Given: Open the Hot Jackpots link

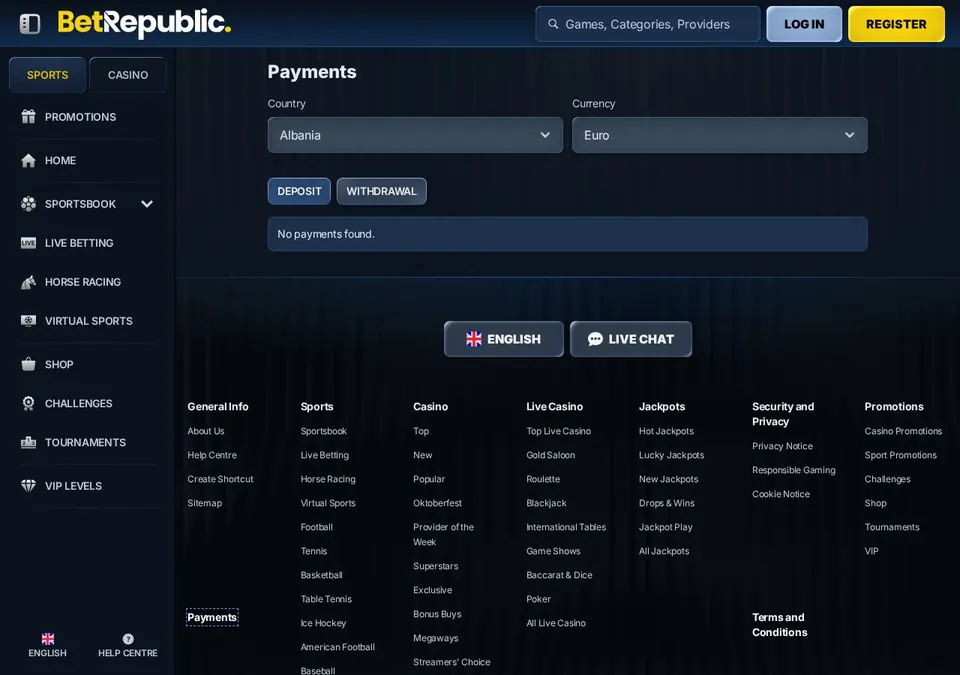Looking at the screenshot, I should 666,431.
